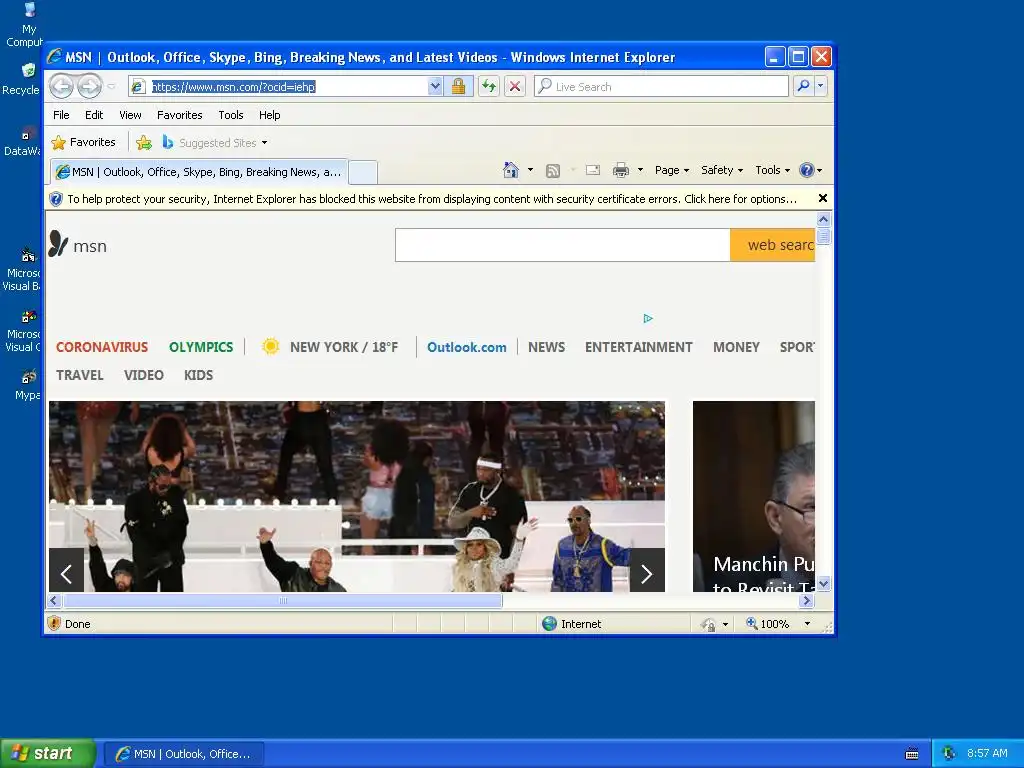The width and height of the screenshot is (1024, 768).
Task: Go back with the Back arrow button
Action: pyautogui.click(x=61, y=86)
